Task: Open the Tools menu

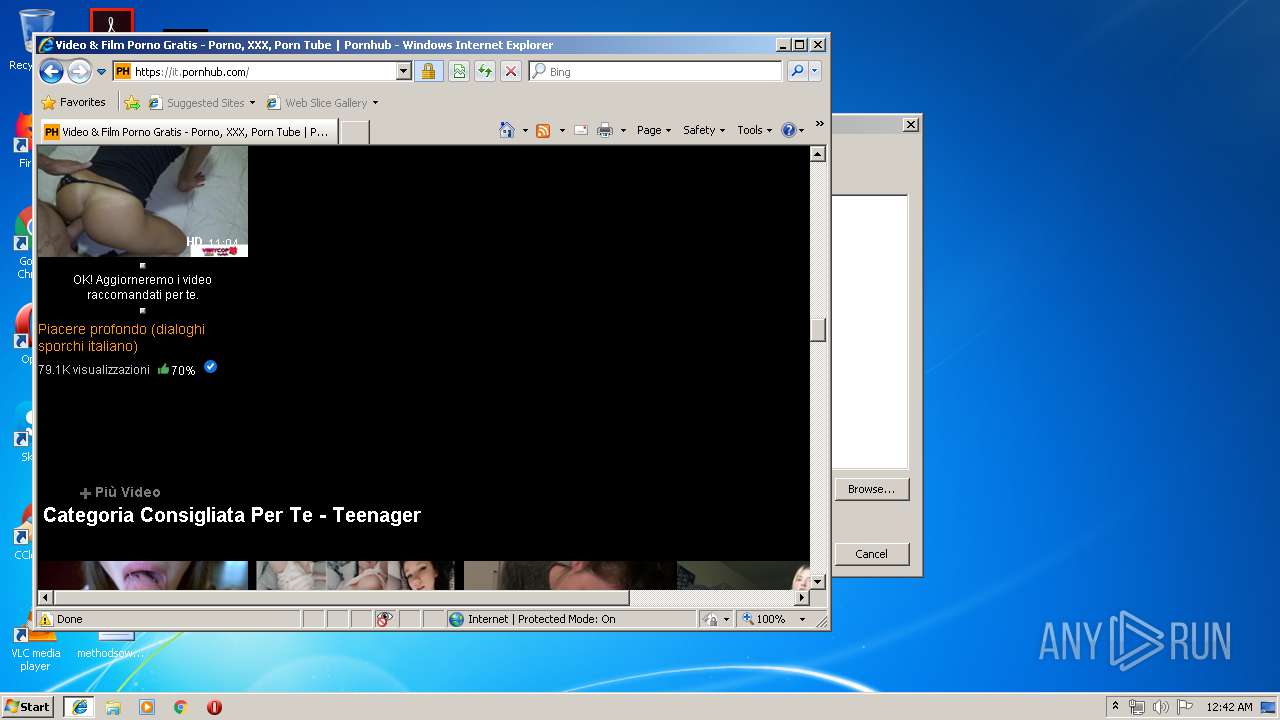Action: (x=755, y=130)
